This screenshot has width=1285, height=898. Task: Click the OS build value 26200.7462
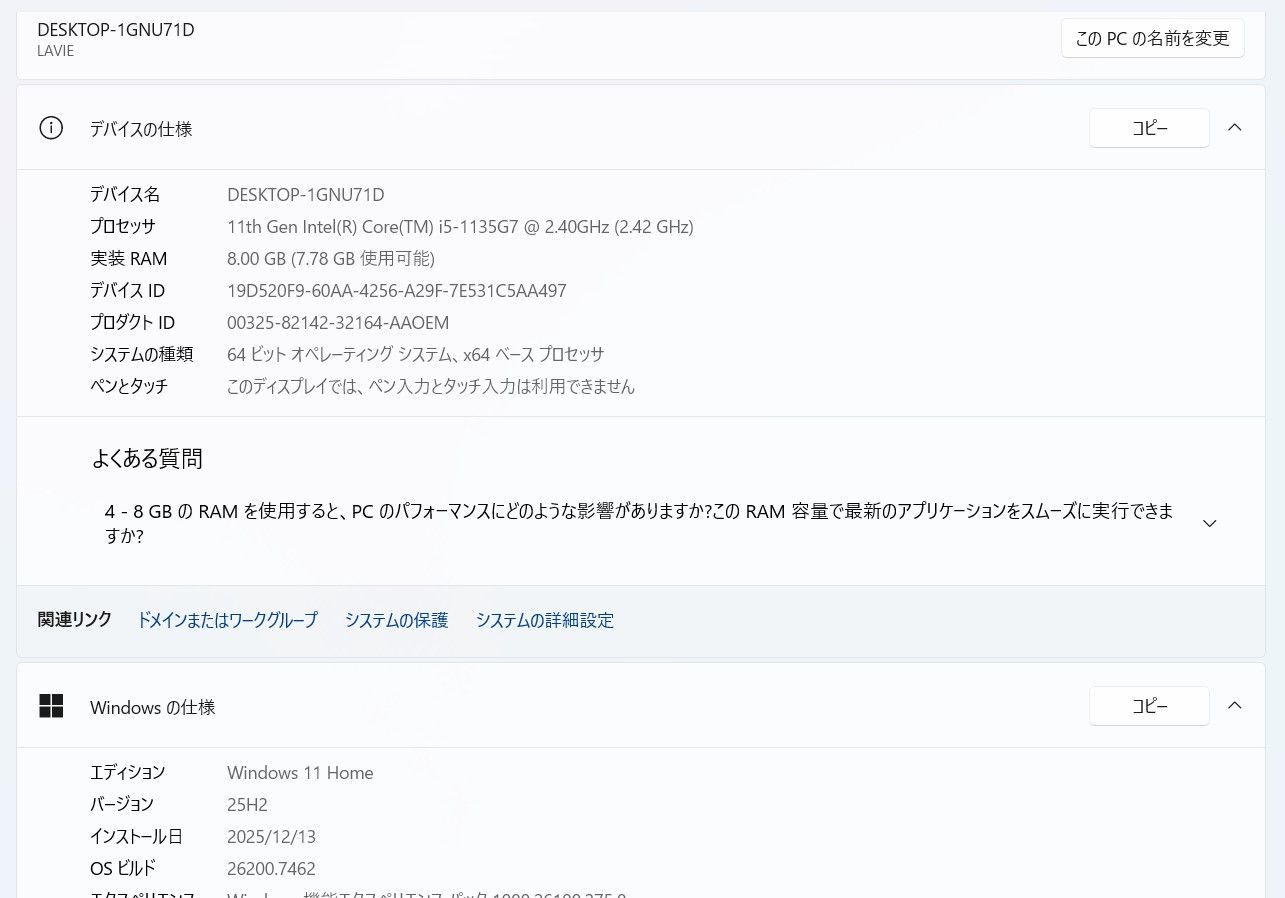[271, 869]
